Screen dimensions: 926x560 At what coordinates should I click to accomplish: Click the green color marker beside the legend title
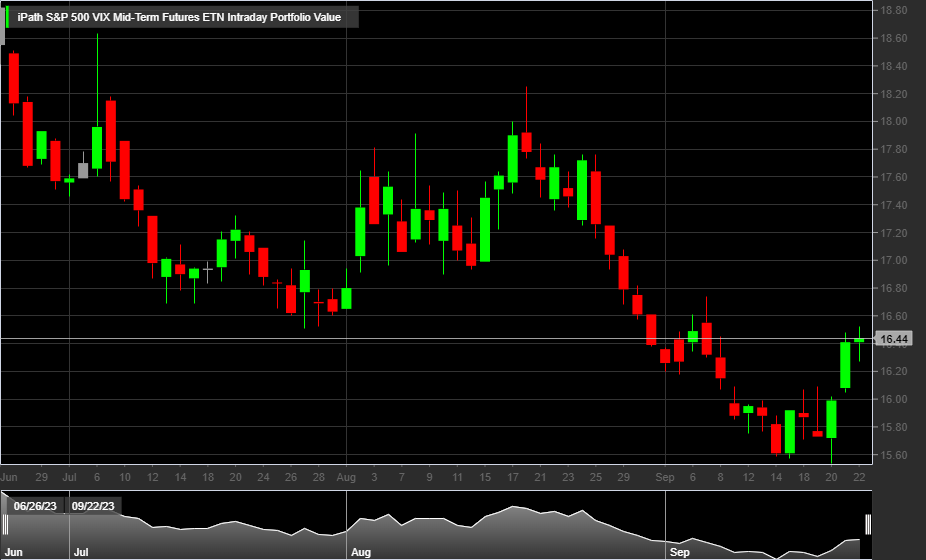(x=7, y=17)
